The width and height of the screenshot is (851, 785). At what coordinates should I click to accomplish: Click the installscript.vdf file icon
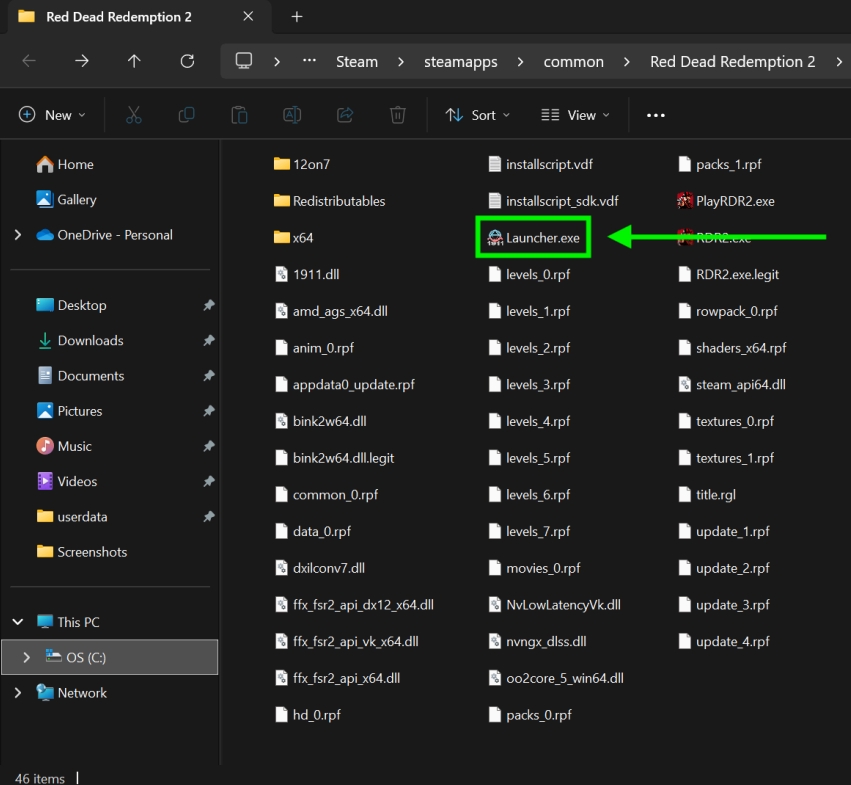pos(494,164)
